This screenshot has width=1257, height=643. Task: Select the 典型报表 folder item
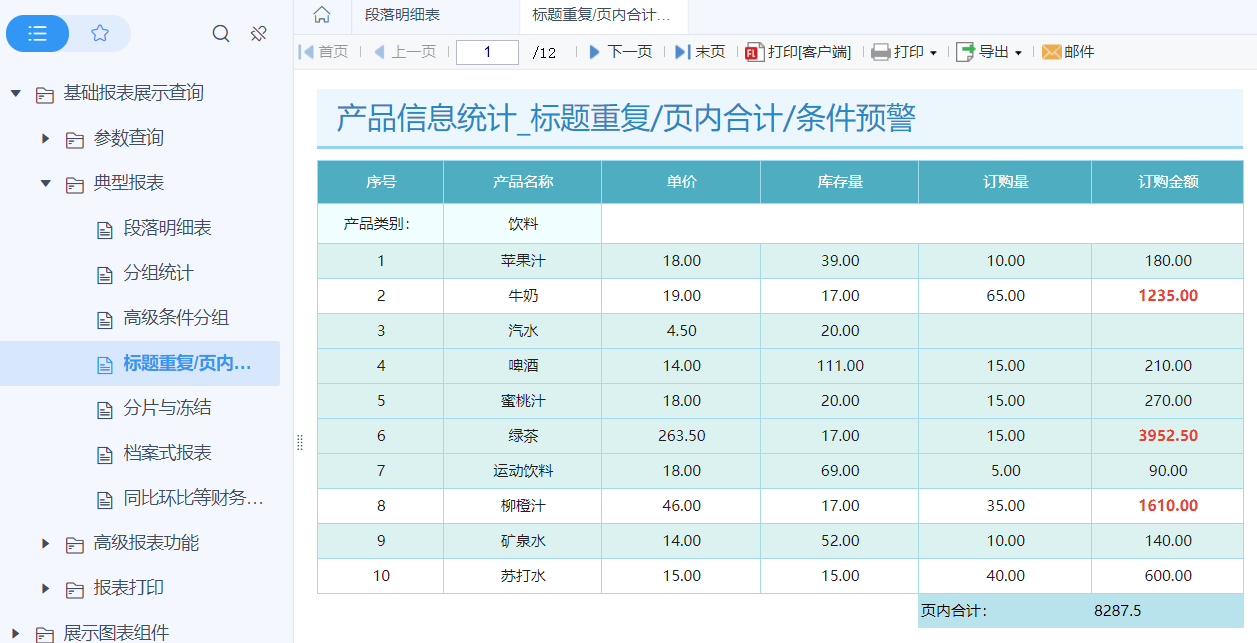tap(128, 183)
